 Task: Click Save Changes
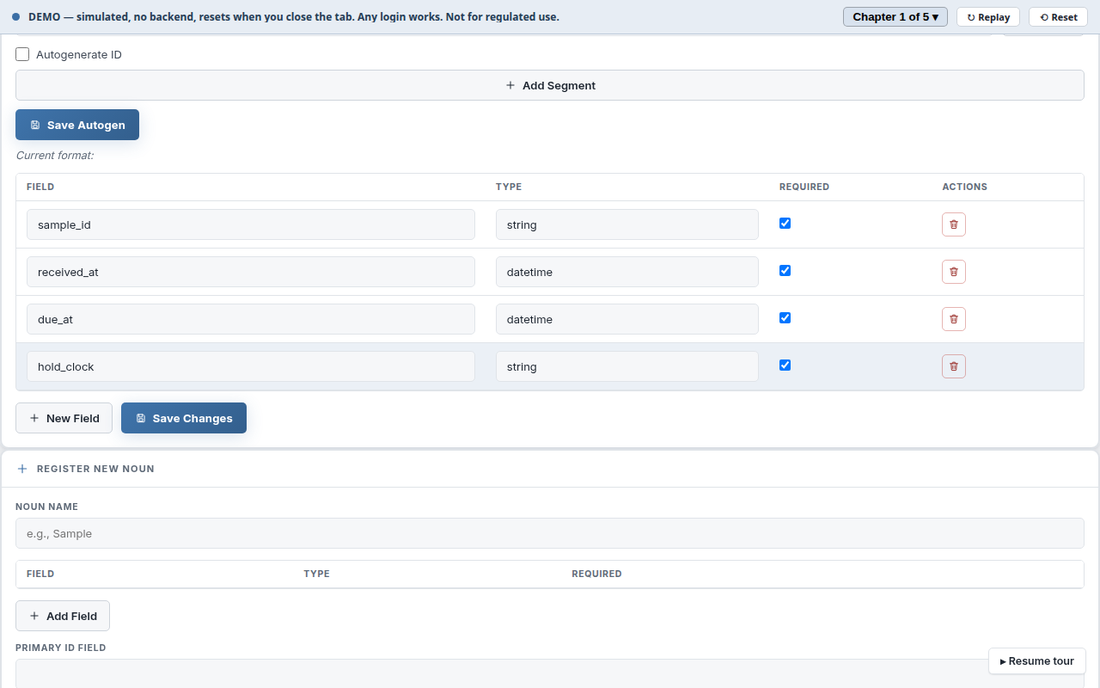(184, 418)
